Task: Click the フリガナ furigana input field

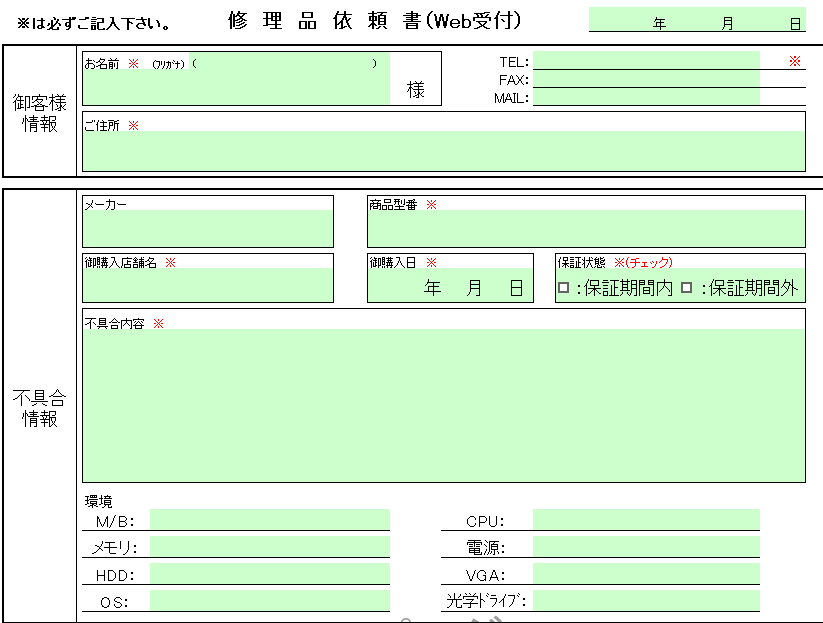Action: click(284, 63)
